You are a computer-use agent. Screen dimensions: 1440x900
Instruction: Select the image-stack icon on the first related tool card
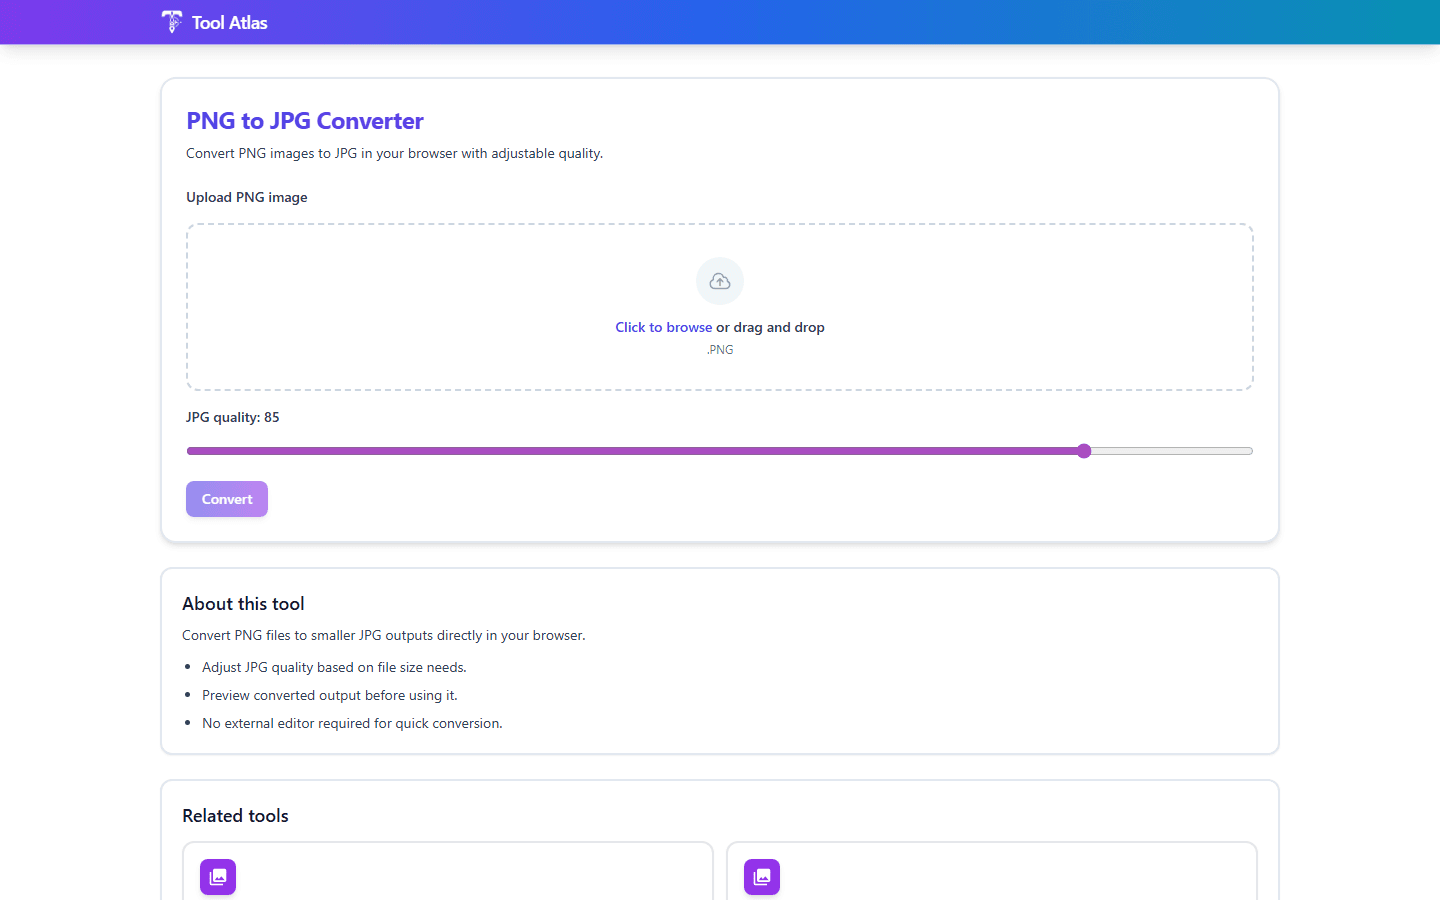pos(217,877)
